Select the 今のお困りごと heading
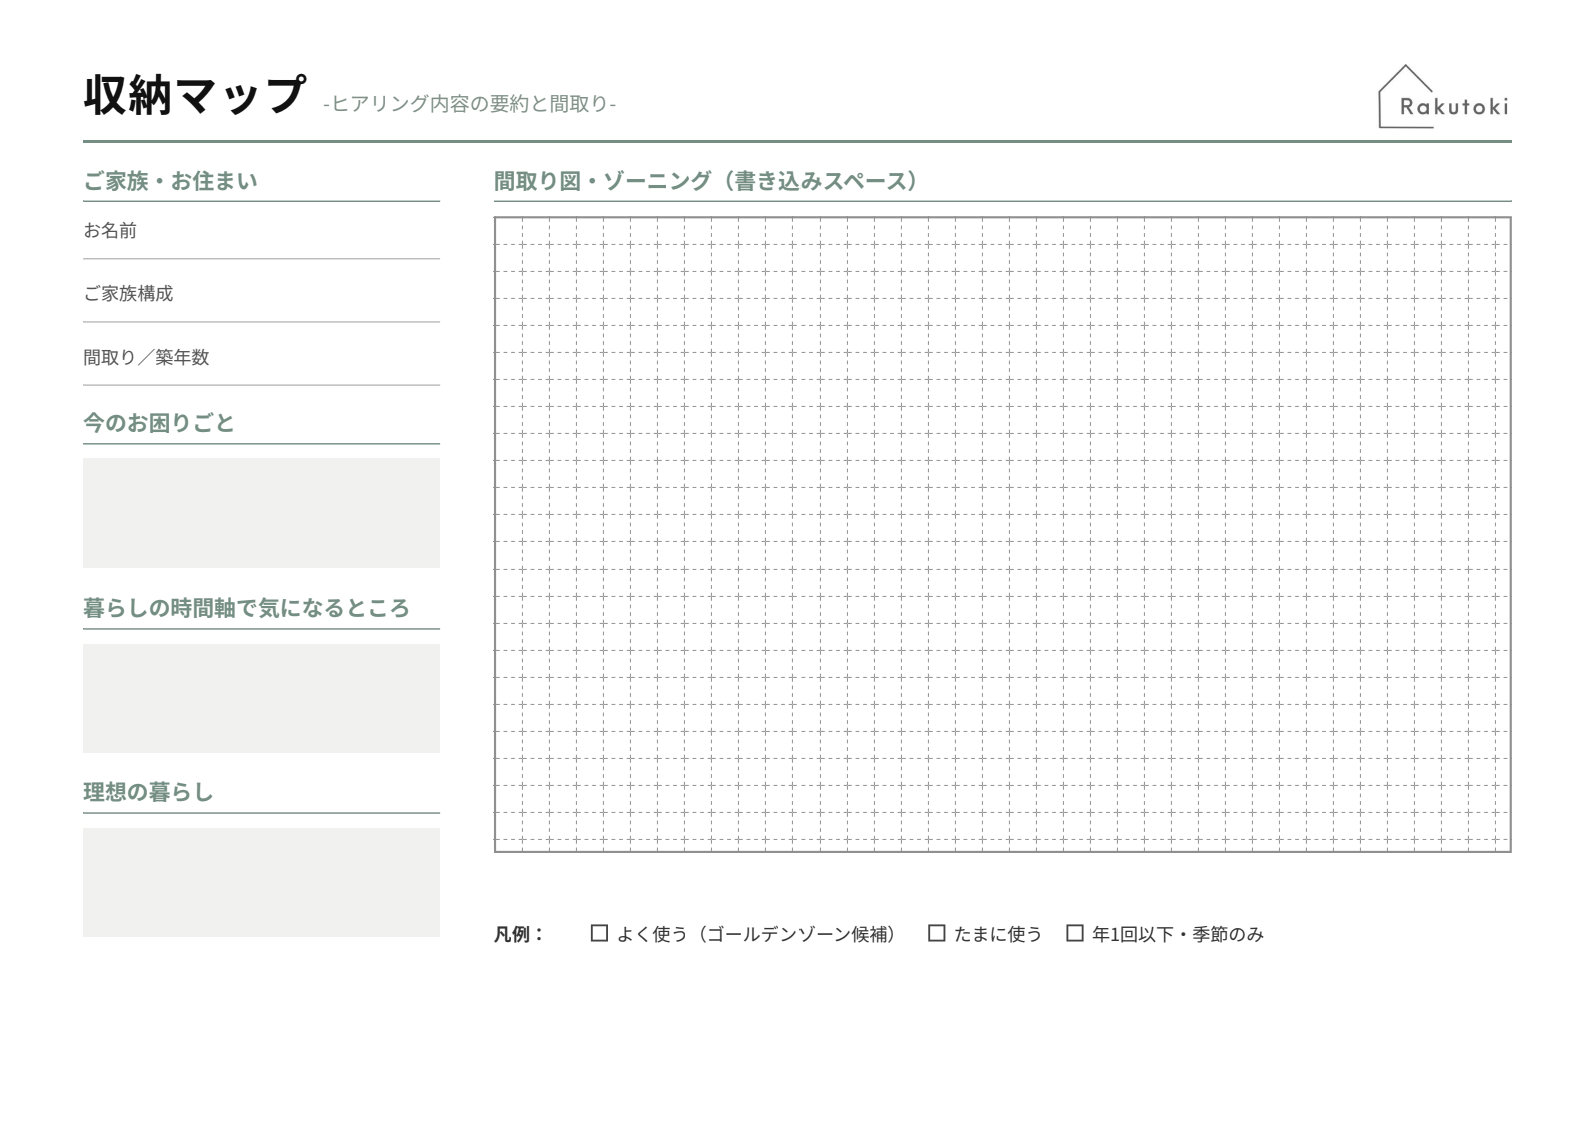The height and width of the screenshot is (1124, 1594). [158, 423]
